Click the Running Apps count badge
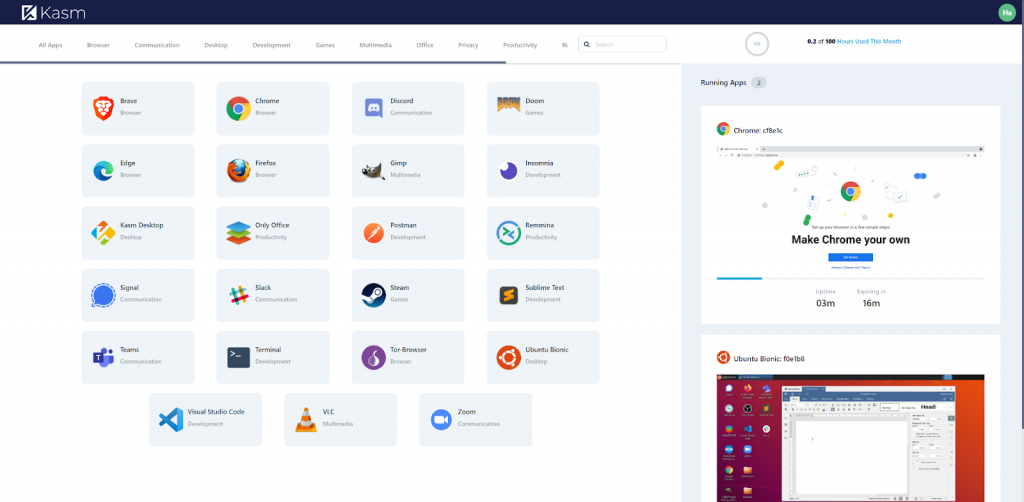Image resolution: width=1024 pixels, height=502 pixels. (x=758, y=83)
